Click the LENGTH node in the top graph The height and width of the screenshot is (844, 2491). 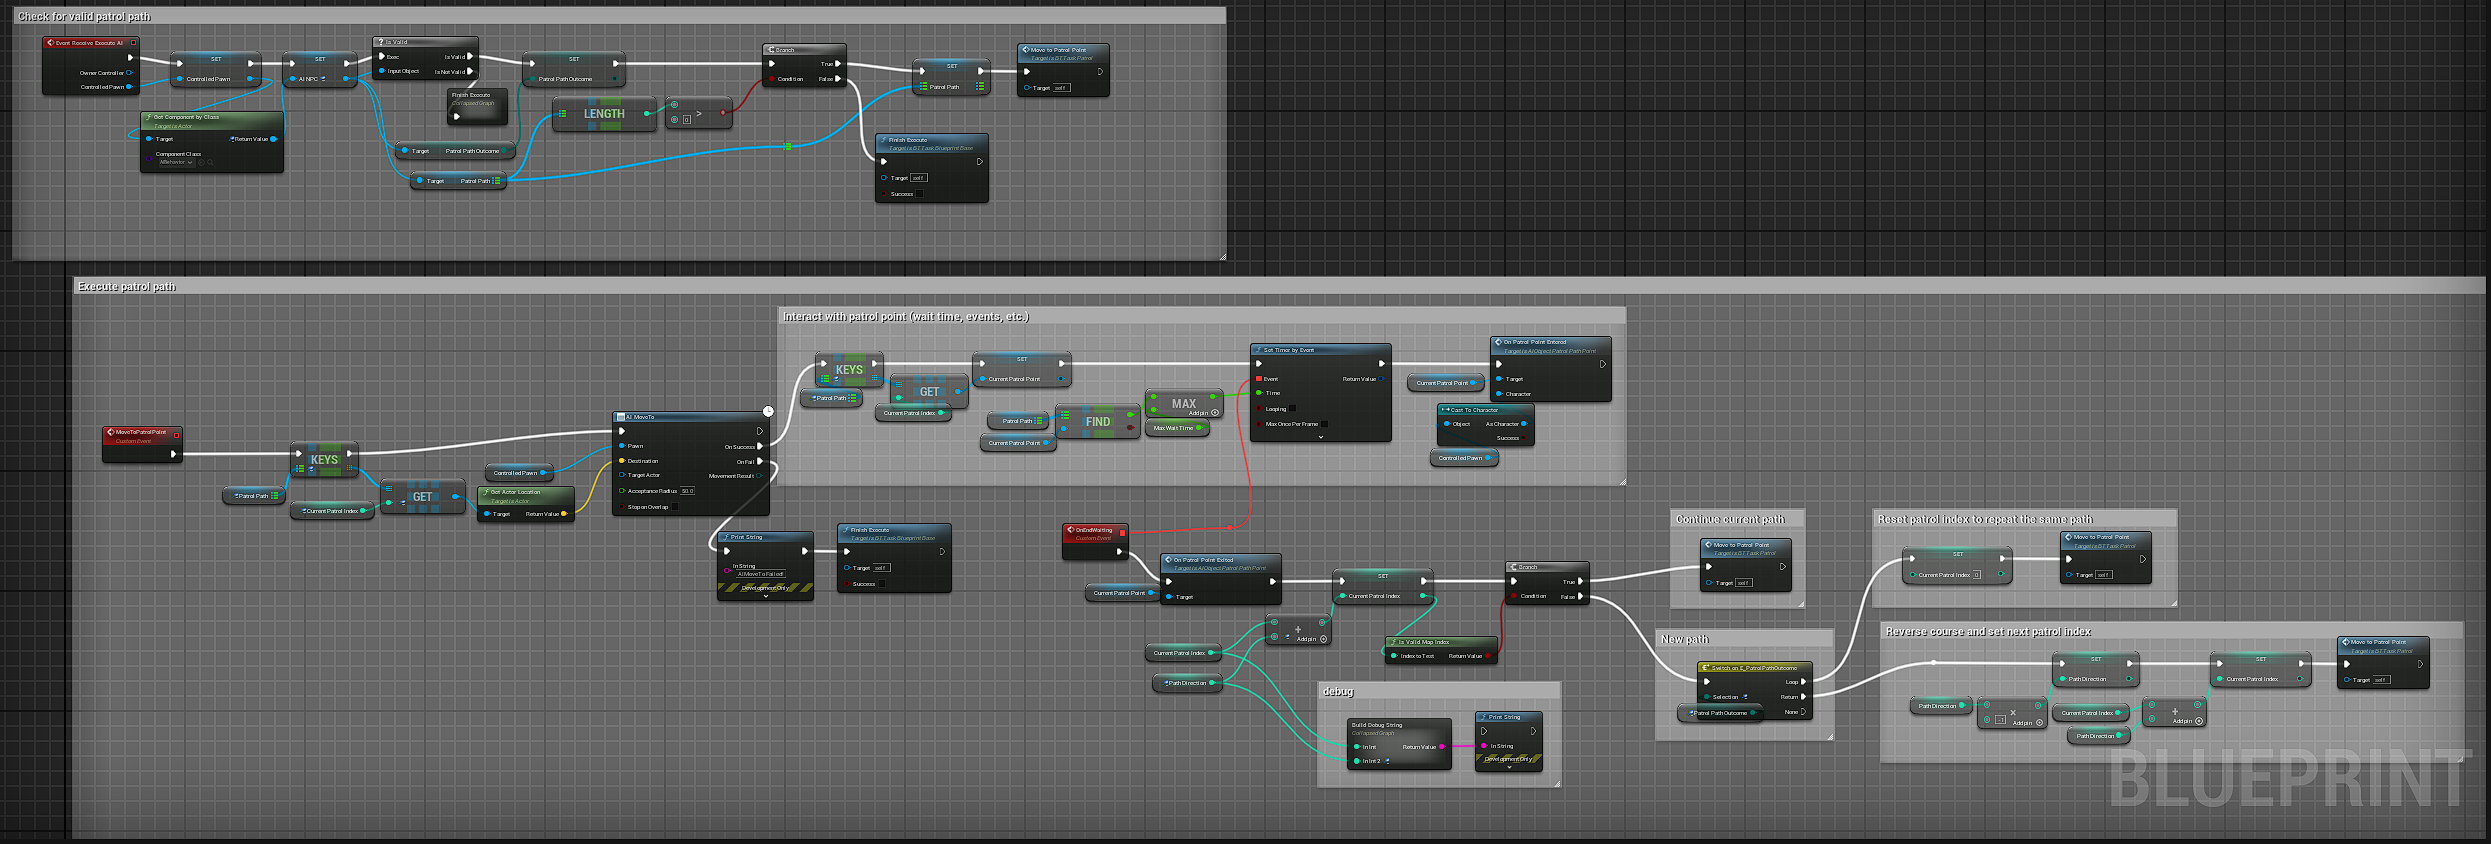click(x=604, y=114)
